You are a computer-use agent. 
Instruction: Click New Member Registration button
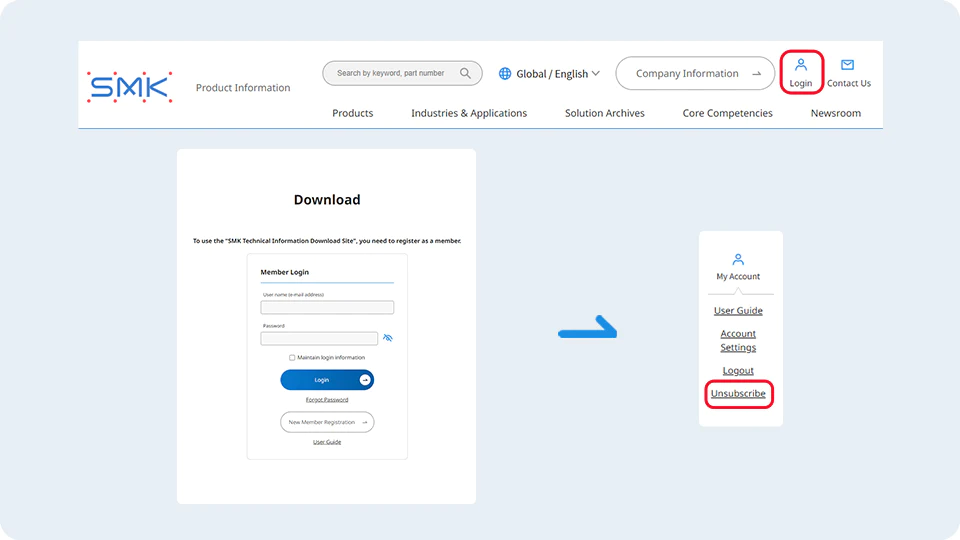[x=327, y=422]
